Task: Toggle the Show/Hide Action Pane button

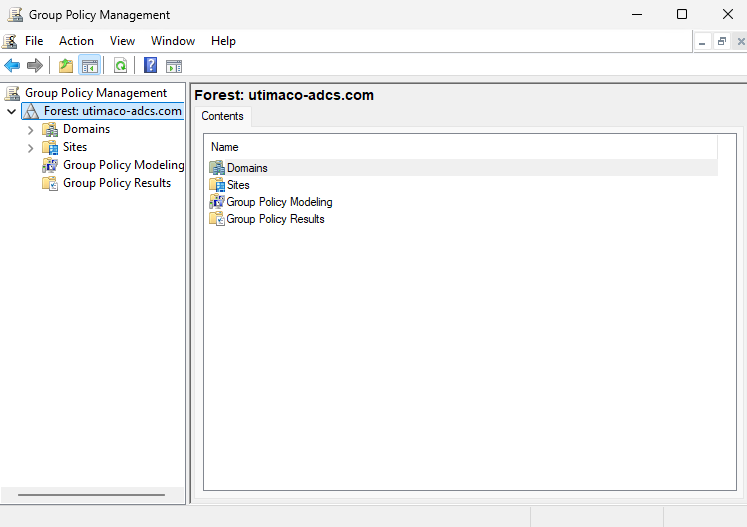Action: coord(174,66)
